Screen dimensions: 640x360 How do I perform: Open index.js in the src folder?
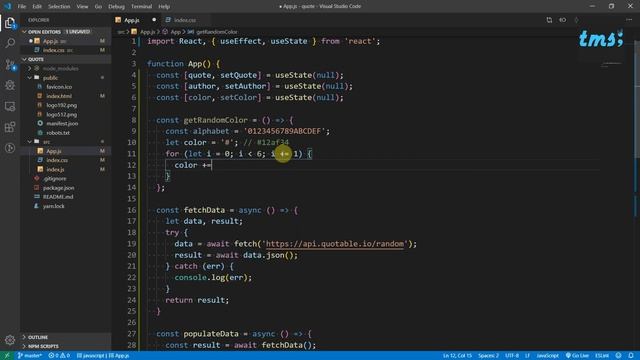click(x=55, y=169)
